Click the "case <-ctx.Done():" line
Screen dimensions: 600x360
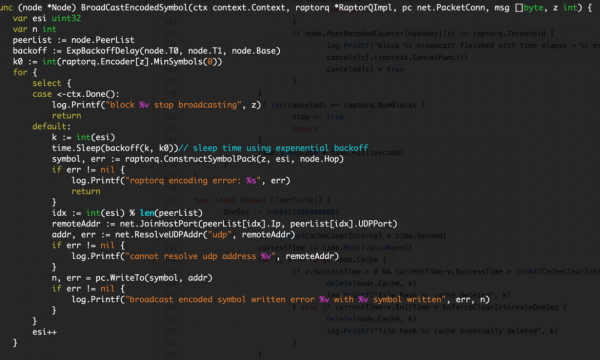[76, 94]
